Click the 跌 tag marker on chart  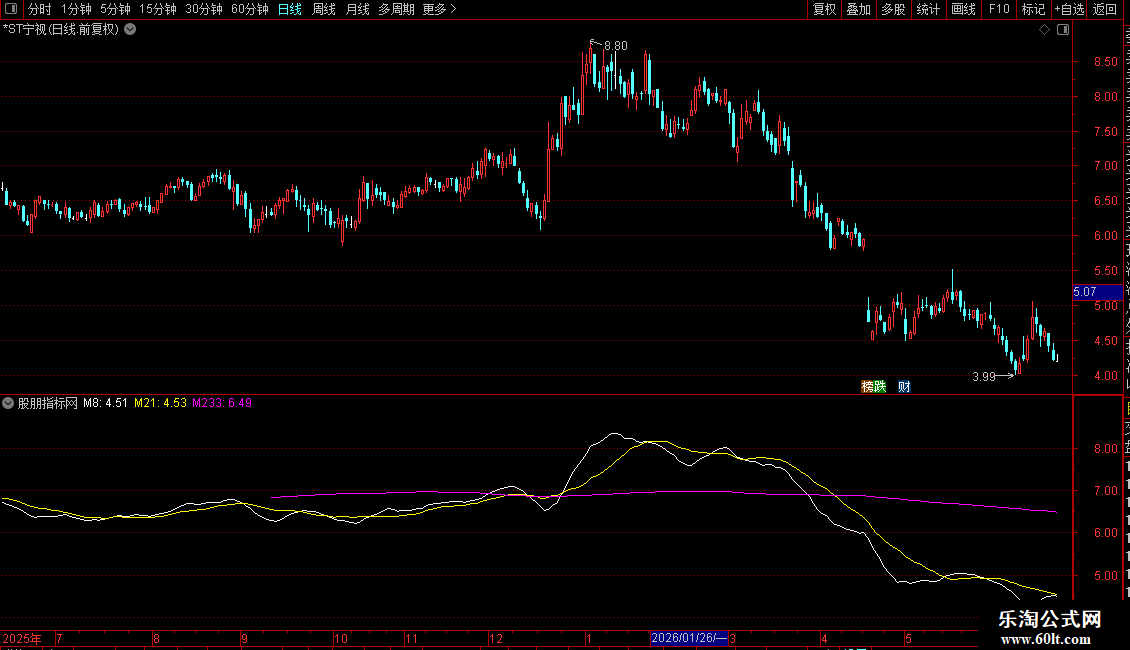880,387
